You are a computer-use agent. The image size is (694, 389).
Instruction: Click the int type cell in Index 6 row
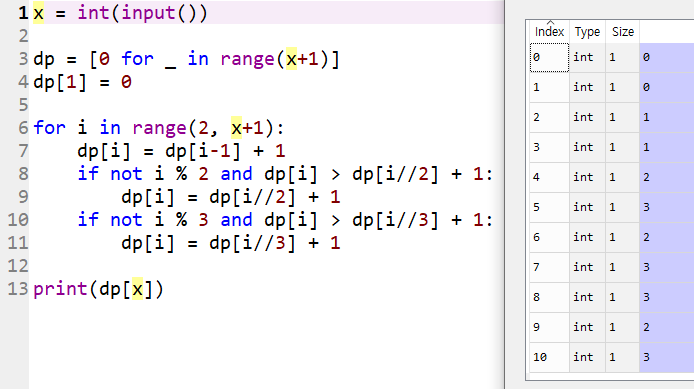pos(587,237)
